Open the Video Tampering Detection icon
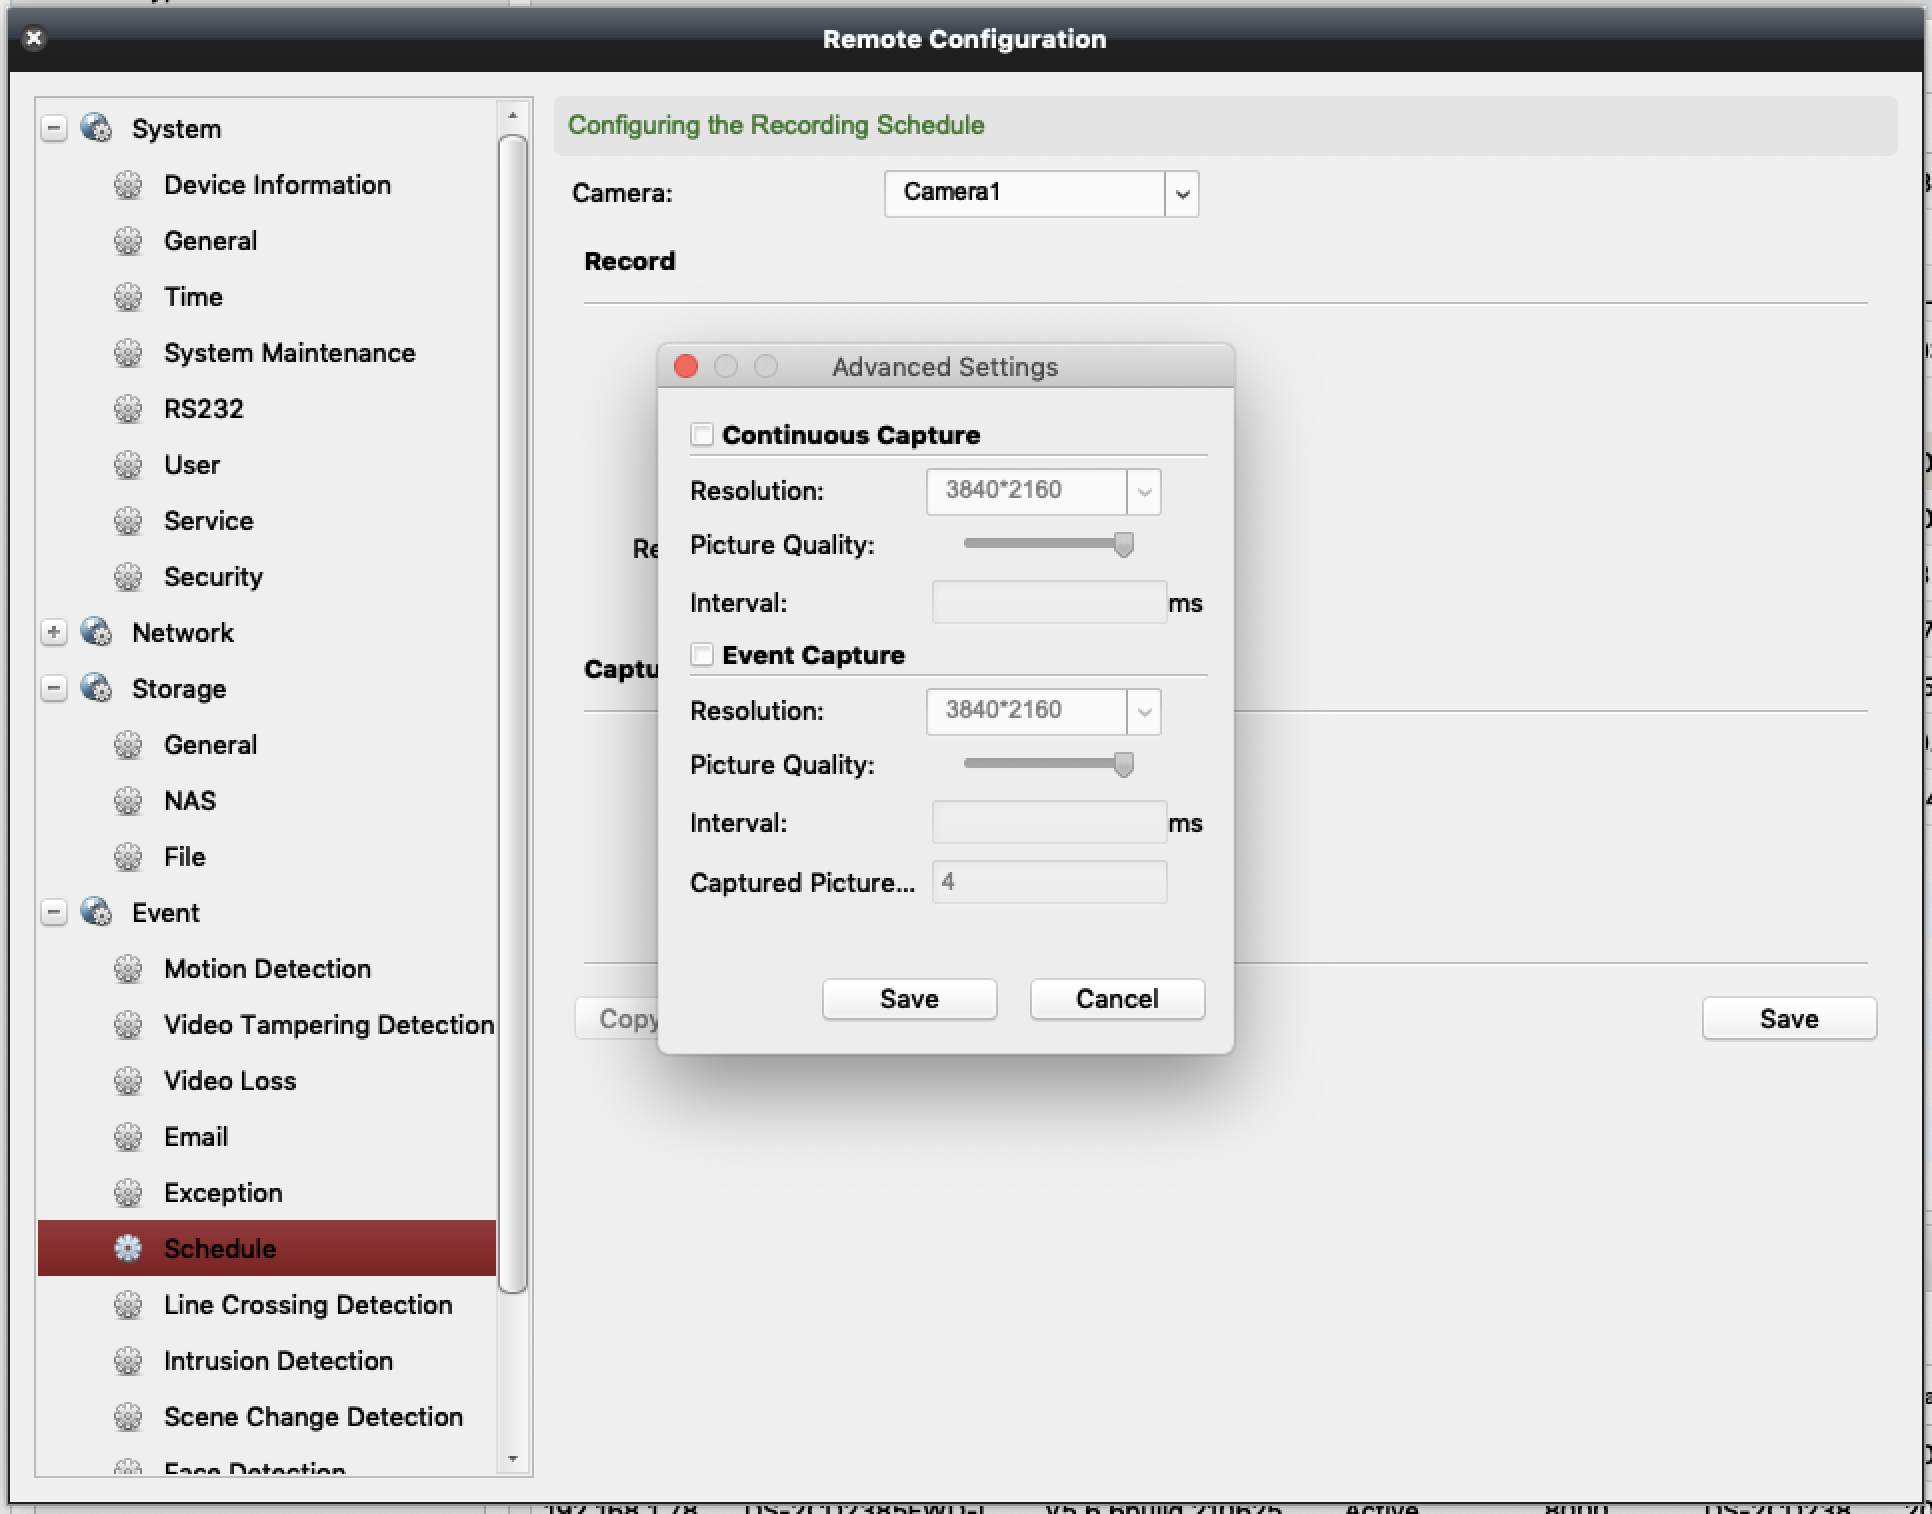The width and height of the screenshot is (1932, 1514). click(x=129, y=1024)
